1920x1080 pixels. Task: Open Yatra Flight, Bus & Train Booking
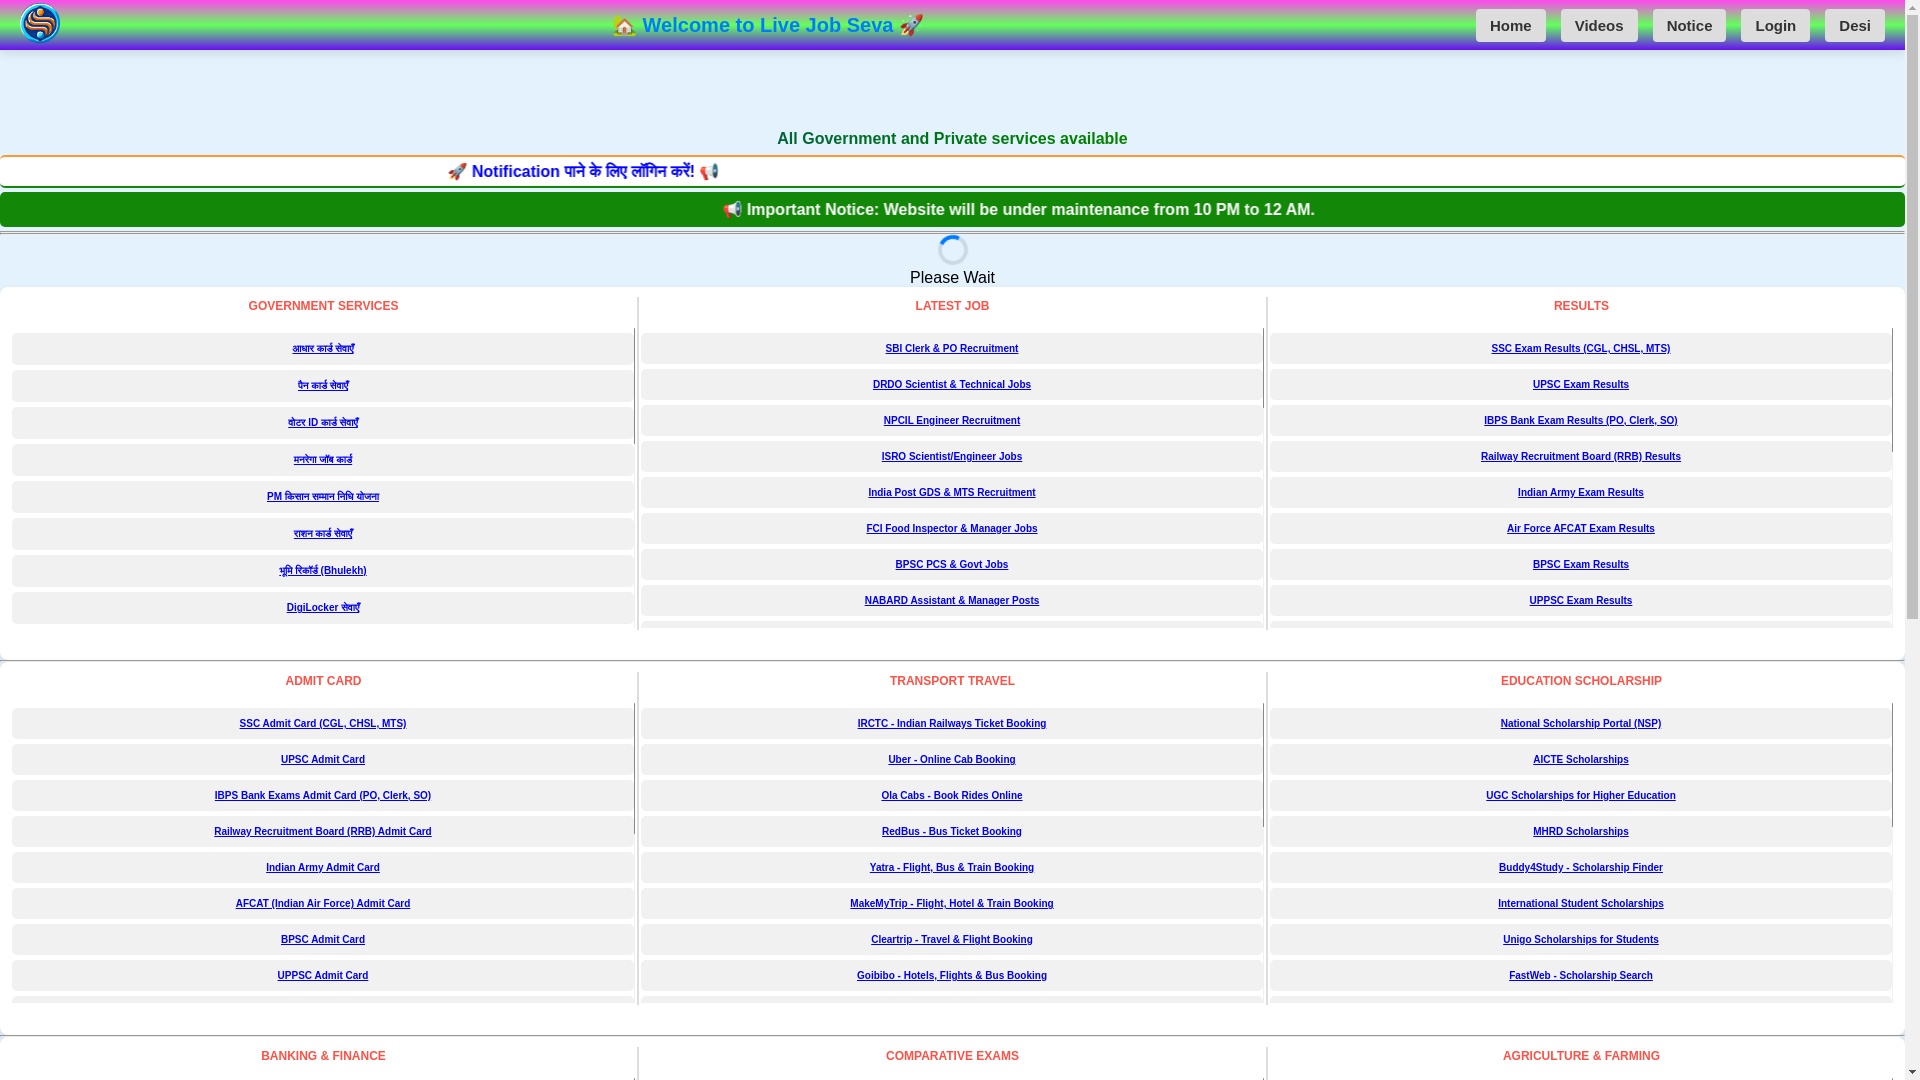tap(951, 868)
